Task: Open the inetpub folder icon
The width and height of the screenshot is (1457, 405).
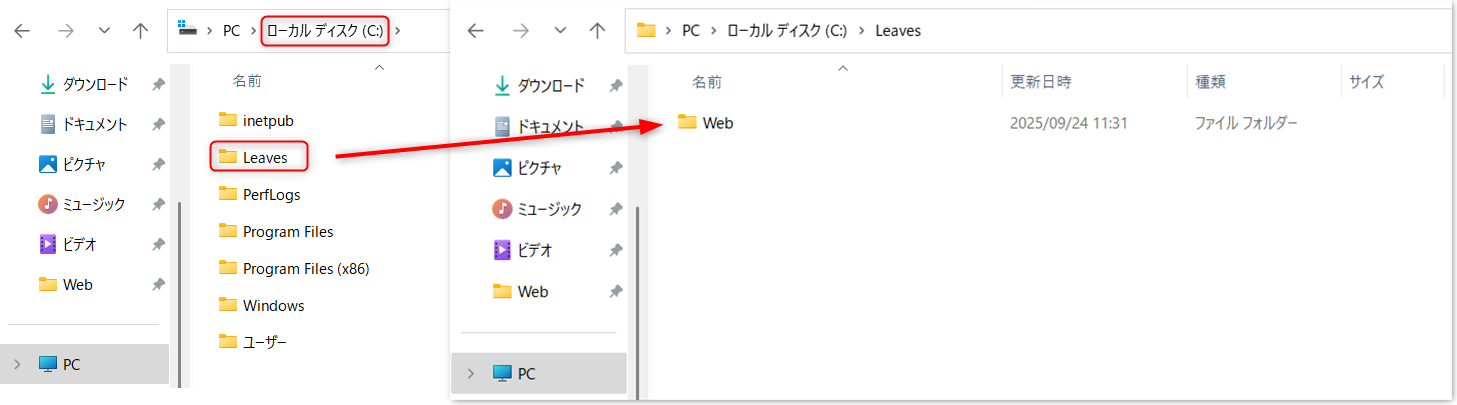Action: [x=227, y=120]
